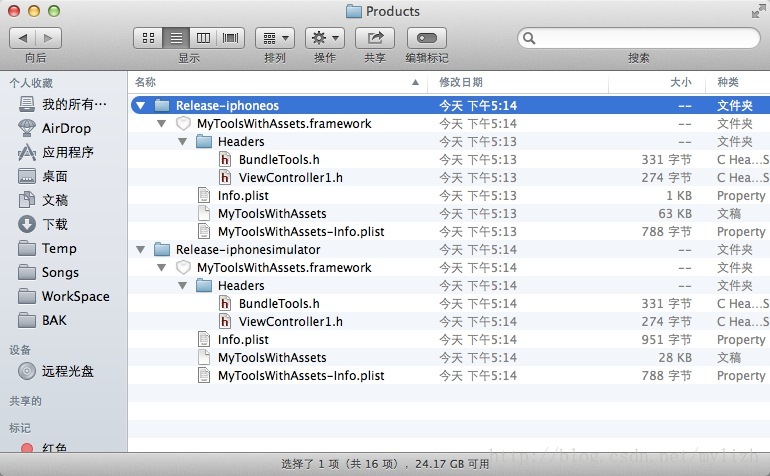The height and width of the screenshot is (476, 770).
Task: Open AirDrop in the sidebar
Action: click(55, 128)
